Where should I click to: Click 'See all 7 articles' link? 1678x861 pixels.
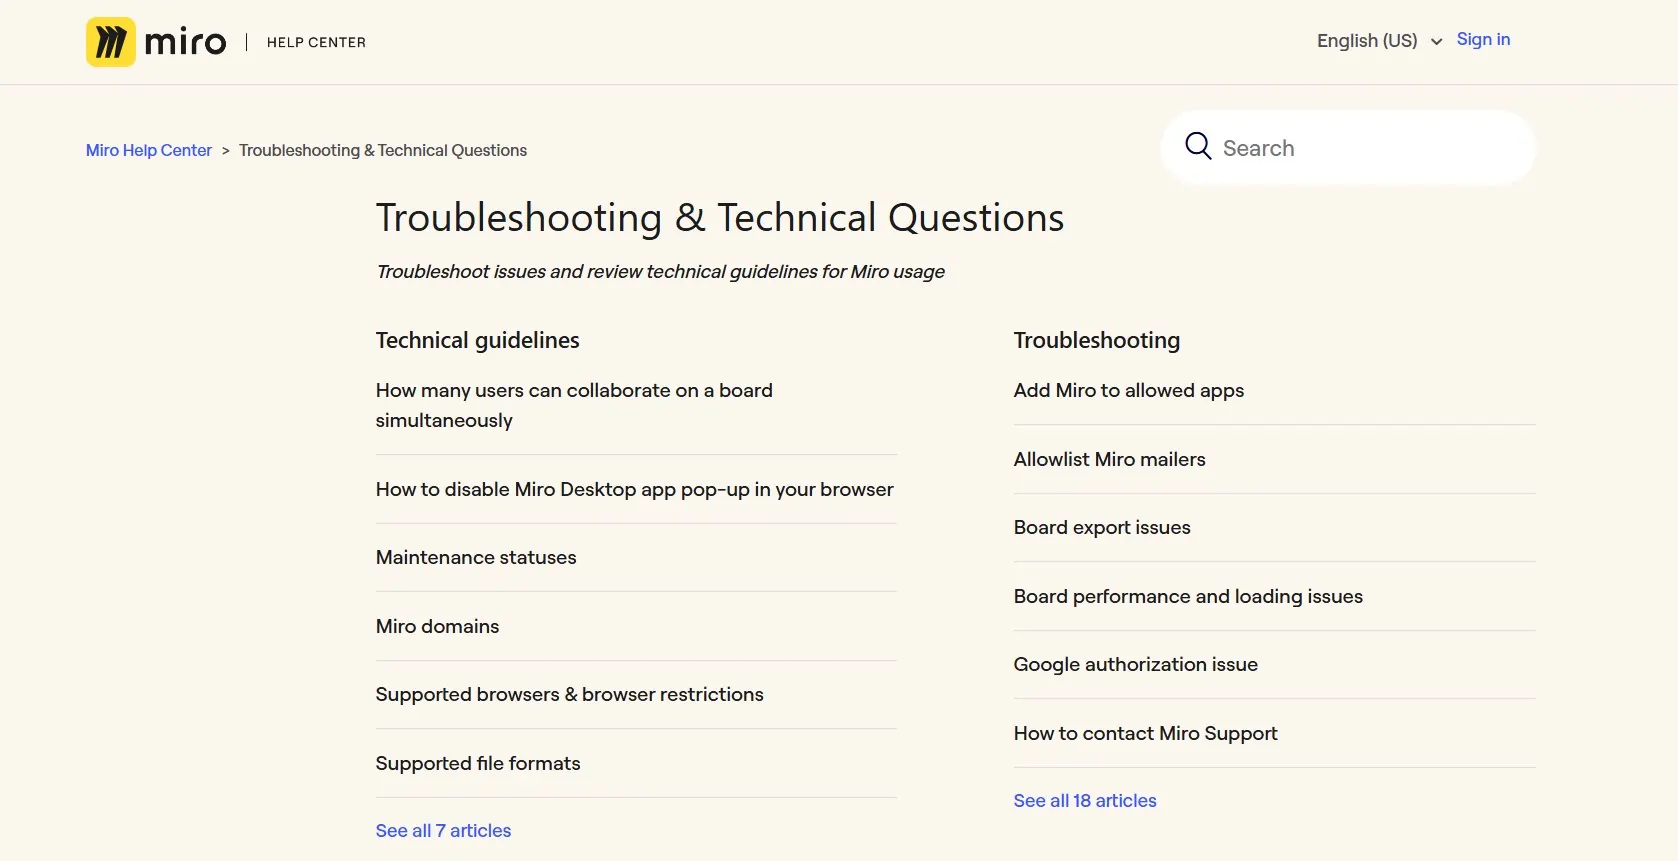[443, 831]
